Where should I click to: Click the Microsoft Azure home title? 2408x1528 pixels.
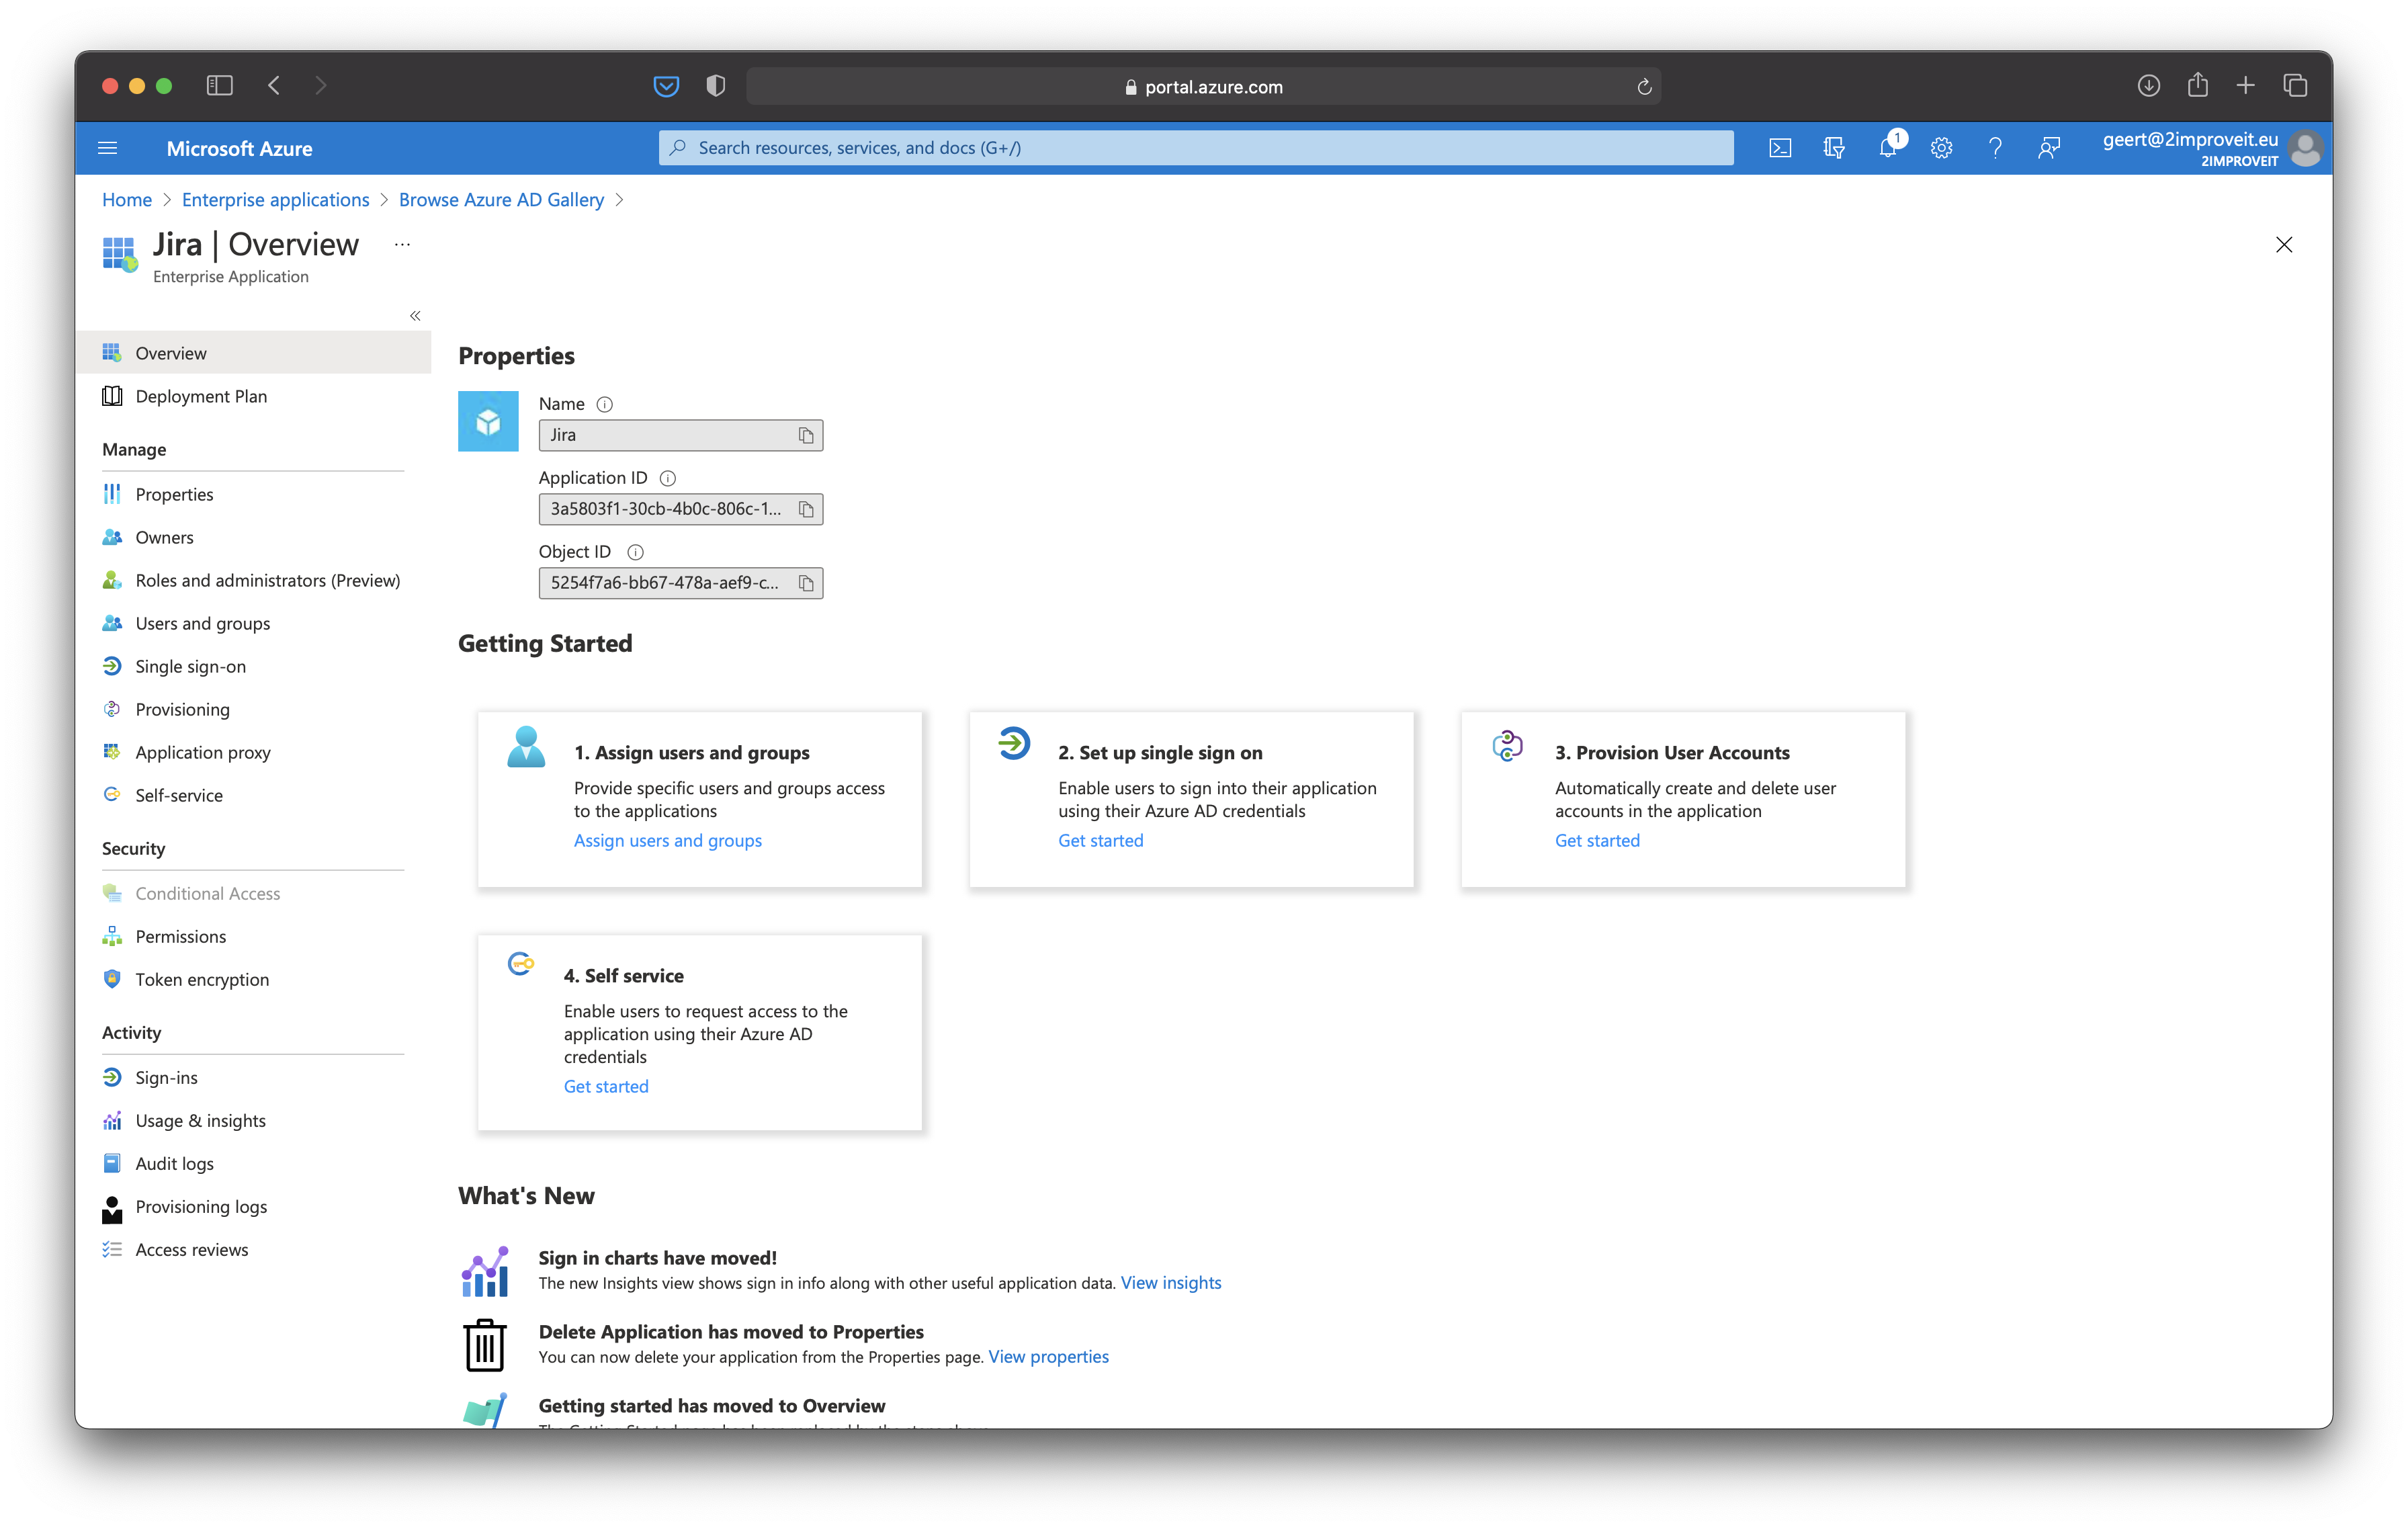239,148
